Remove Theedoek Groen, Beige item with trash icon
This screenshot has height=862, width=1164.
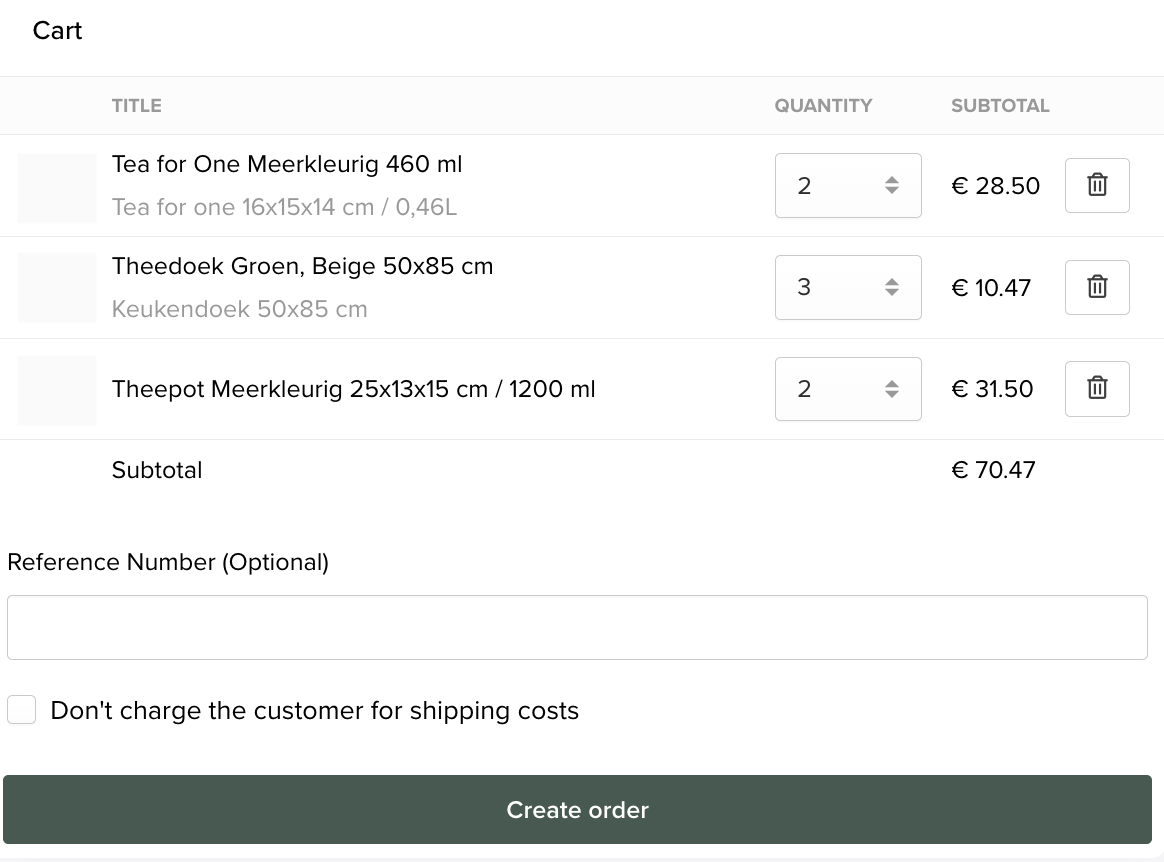point(1097,287)
